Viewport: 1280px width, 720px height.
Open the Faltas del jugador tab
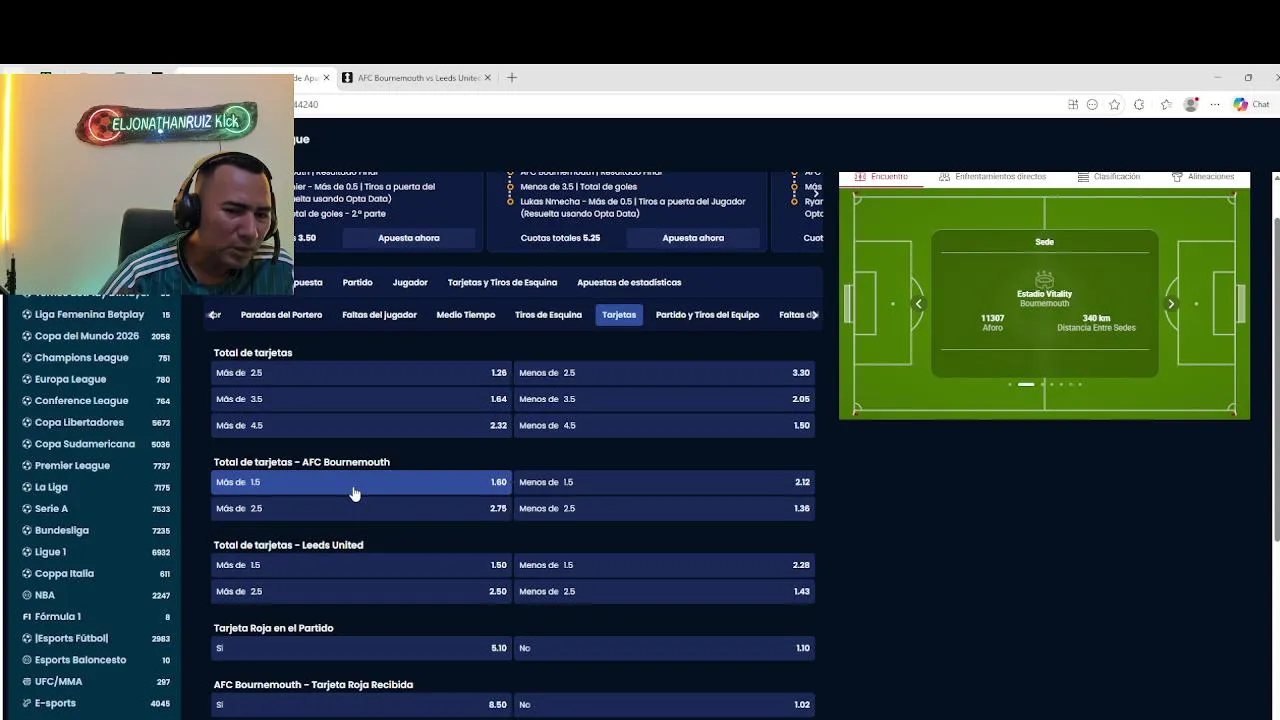tap(379, 315)
